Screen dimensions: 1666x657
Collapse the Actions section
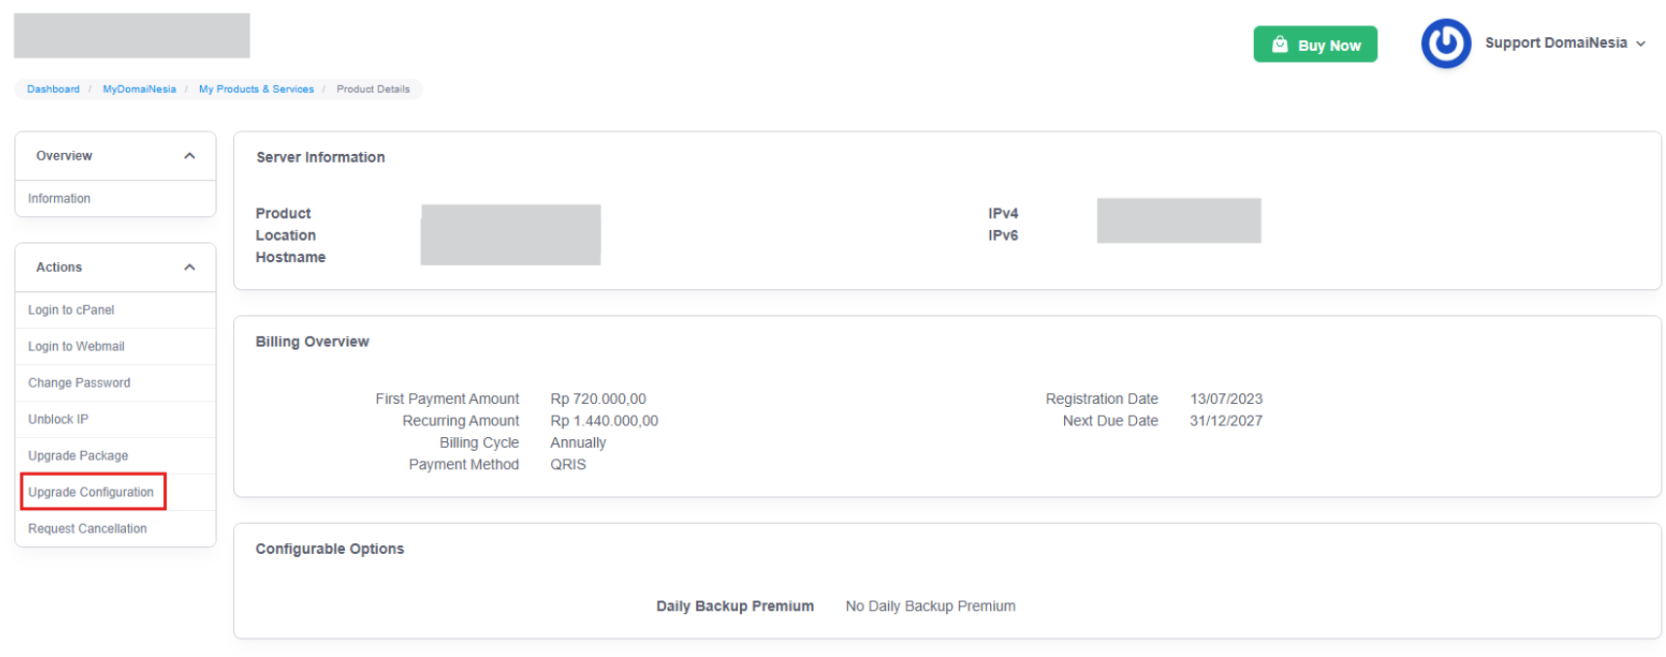189,266
